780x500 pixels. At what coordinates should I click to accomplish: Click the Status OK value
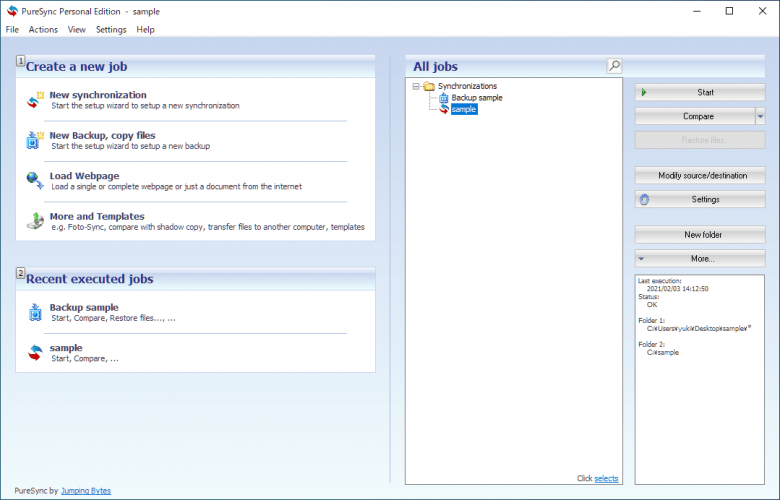pos(652,304)
